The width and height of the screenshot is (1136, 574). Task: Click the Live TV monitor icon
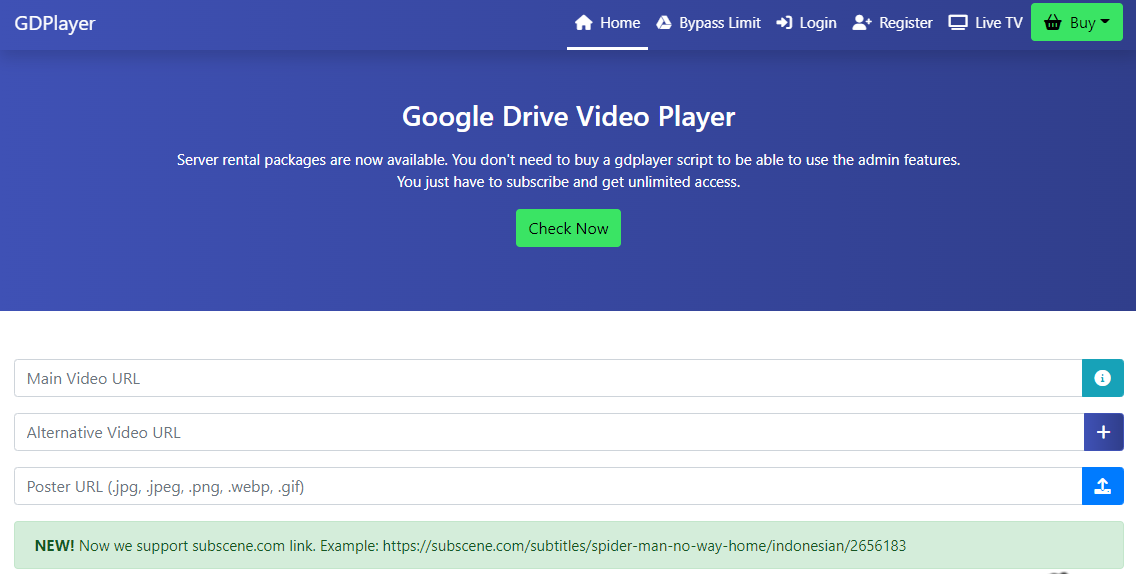click(x=958, y=23)
